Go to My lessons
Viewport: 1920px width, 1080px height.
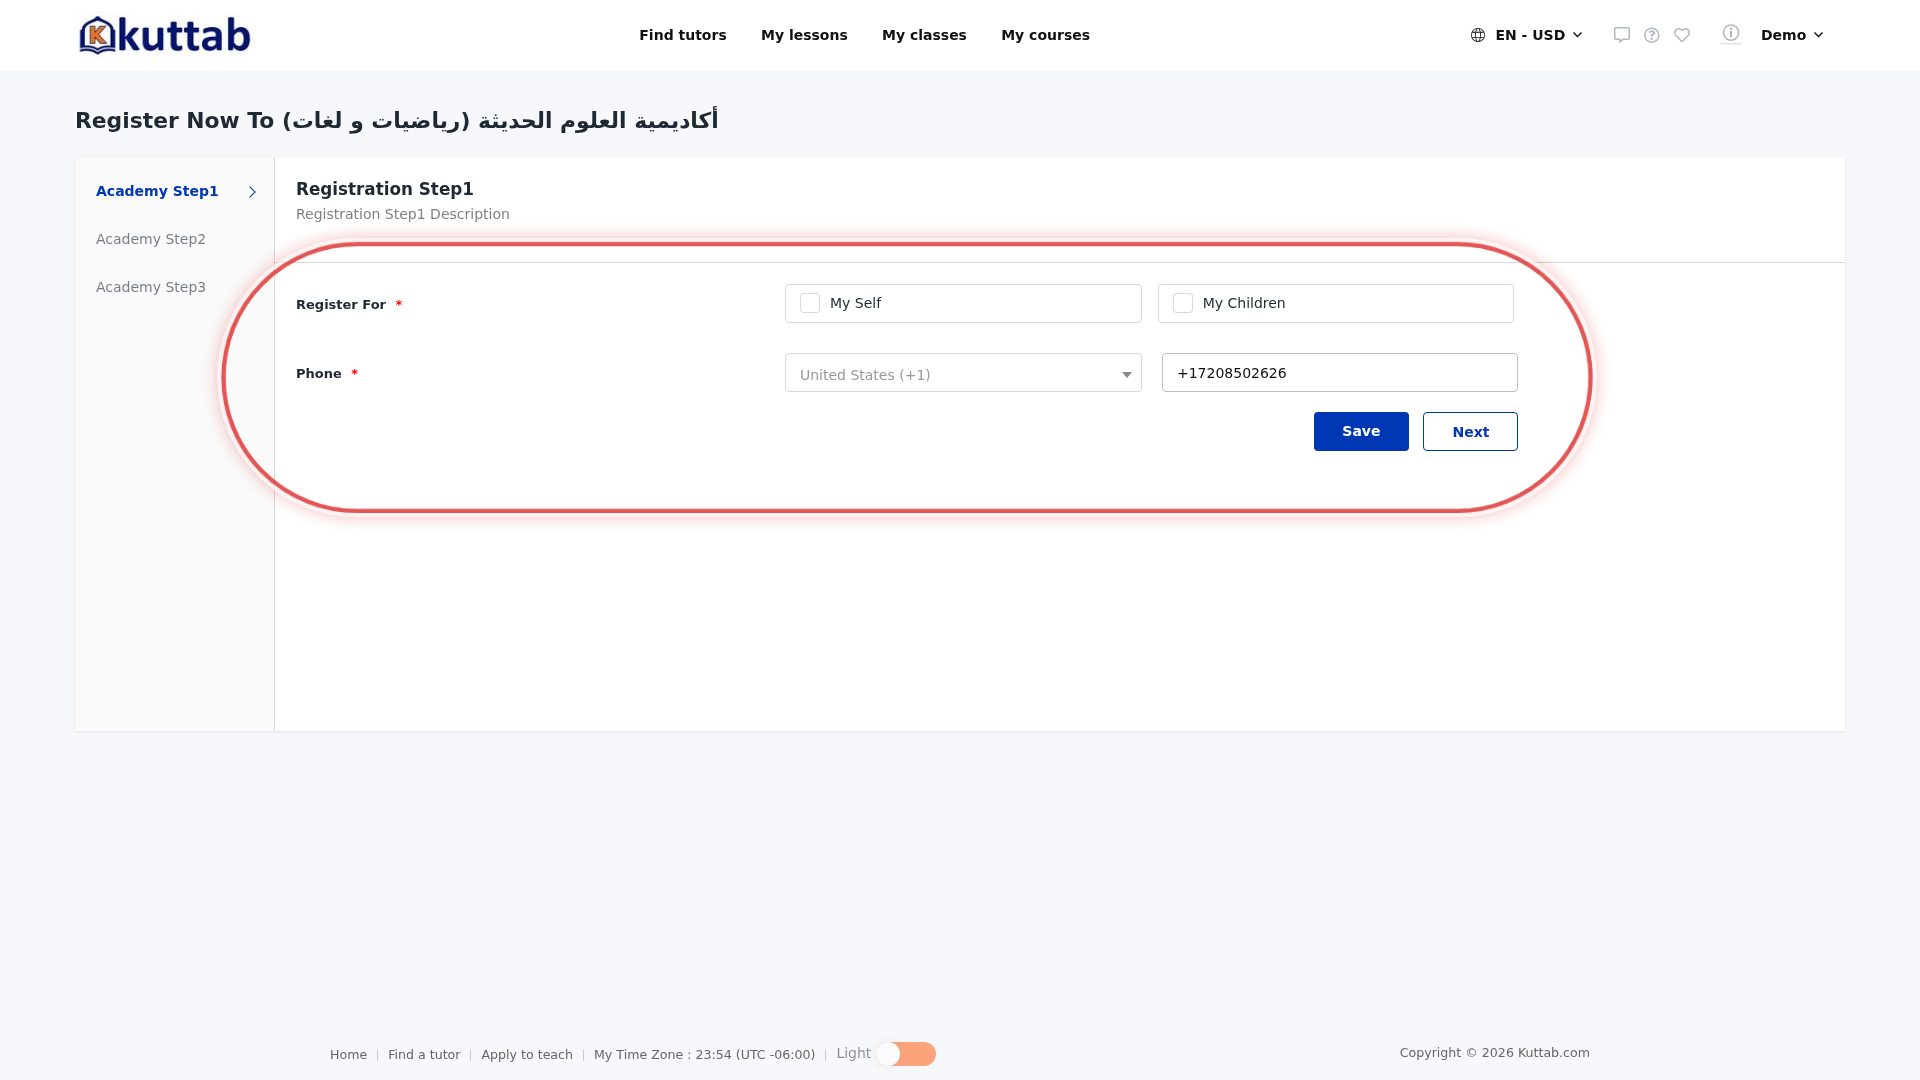(x=804, y=35)
